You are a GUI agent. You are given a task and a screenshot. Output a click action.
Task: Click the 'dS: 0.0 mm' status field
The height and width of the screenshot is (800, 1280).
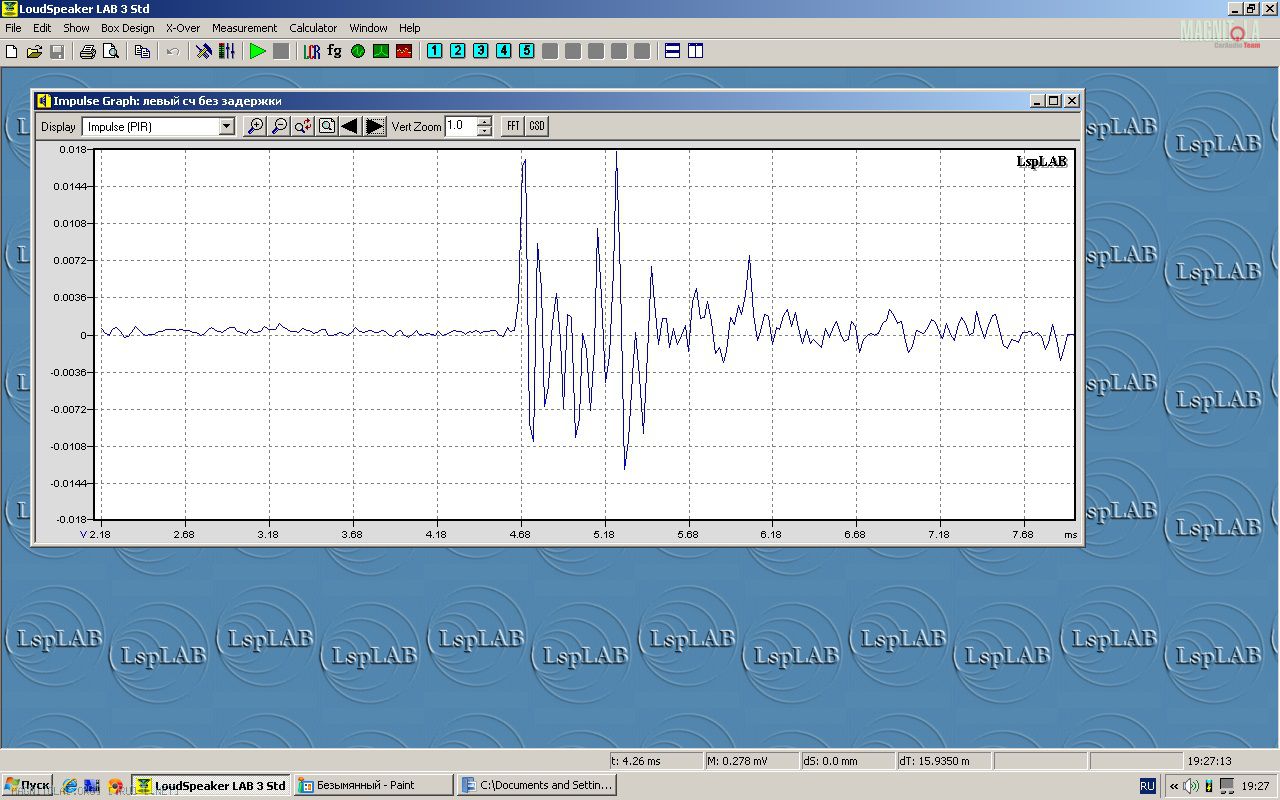pos(847,761)
